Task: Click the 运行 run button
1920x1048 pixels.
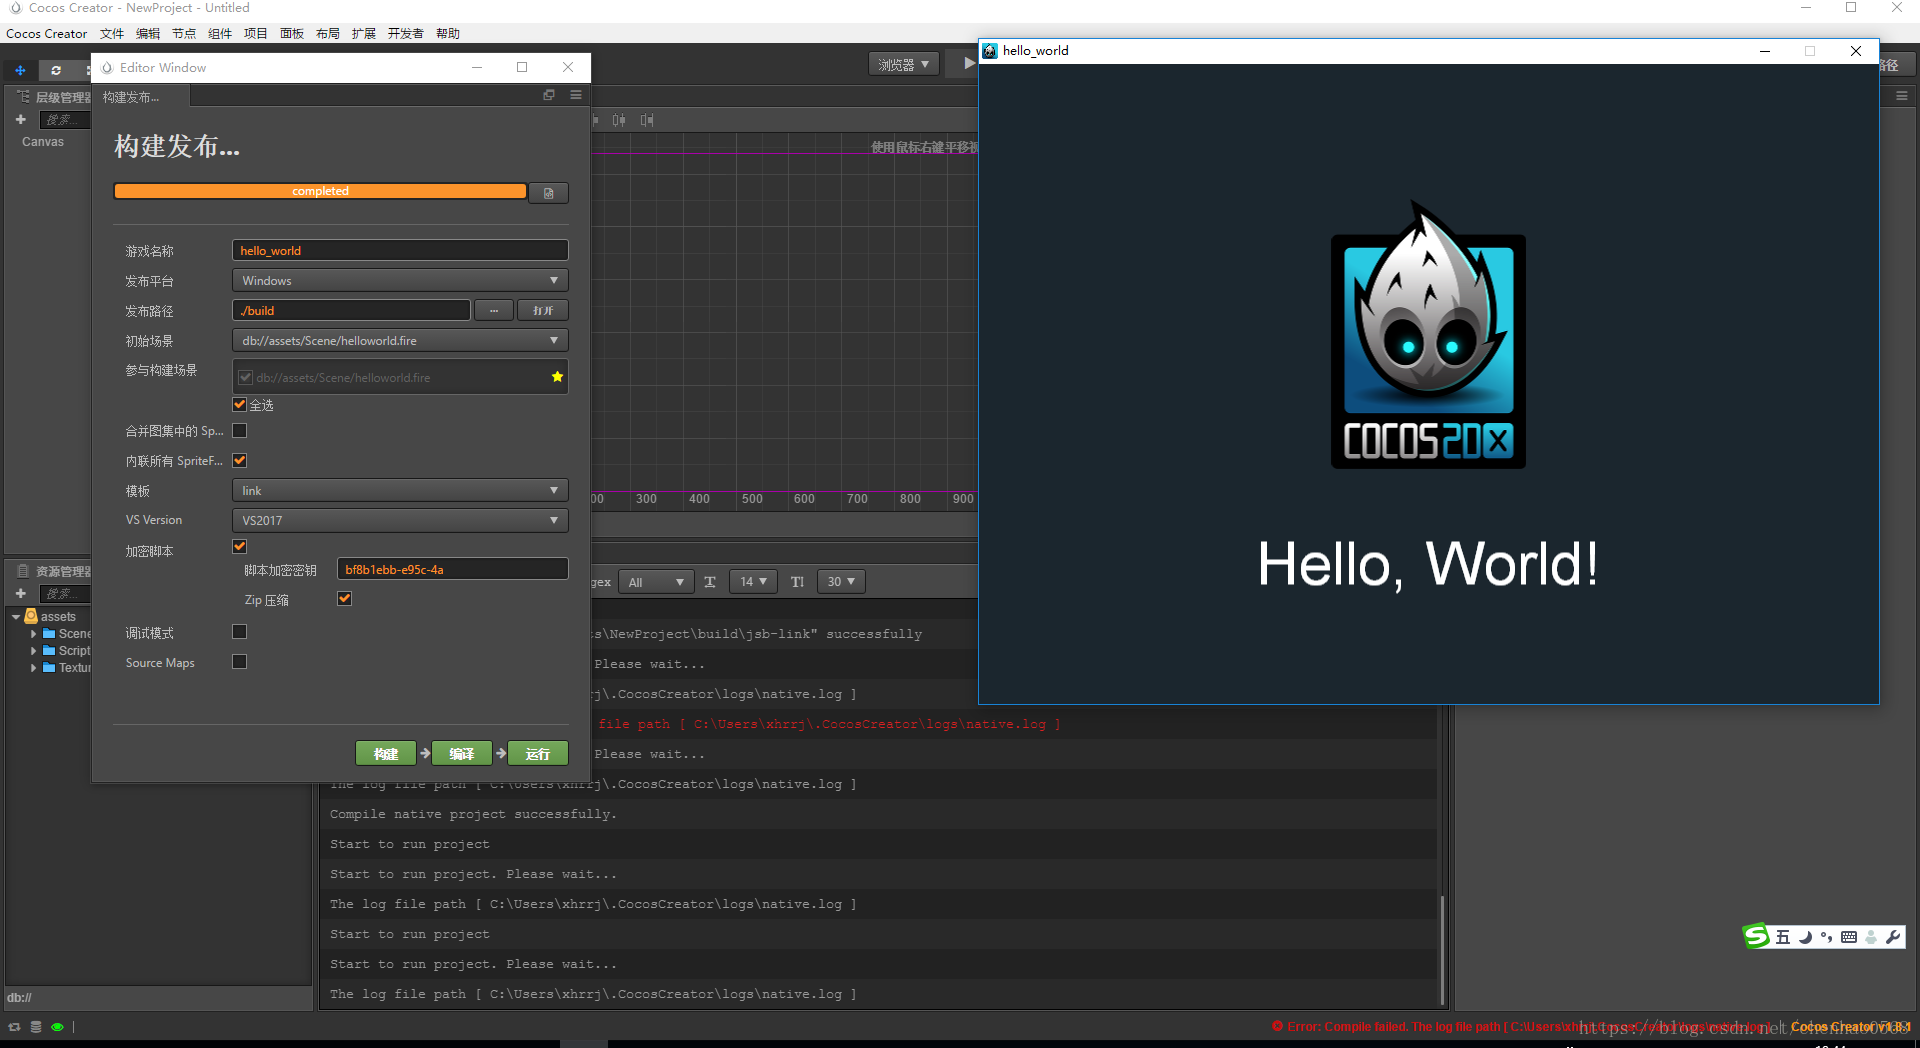Action: coord(538,754)
